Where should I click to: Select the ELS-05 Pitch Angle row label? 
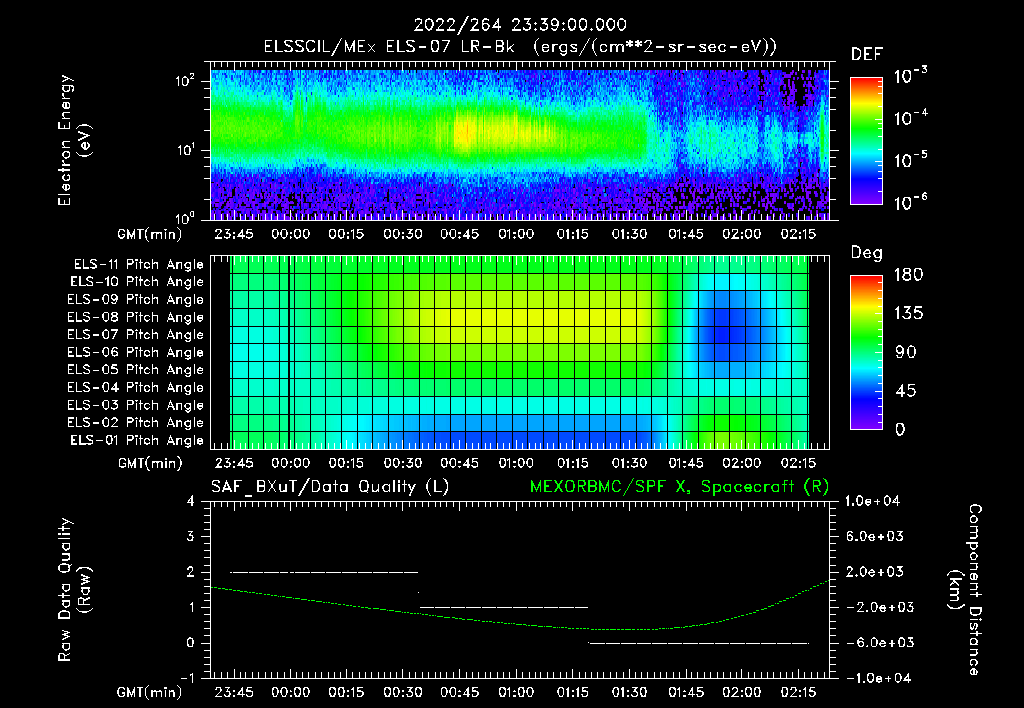point(135,370)
